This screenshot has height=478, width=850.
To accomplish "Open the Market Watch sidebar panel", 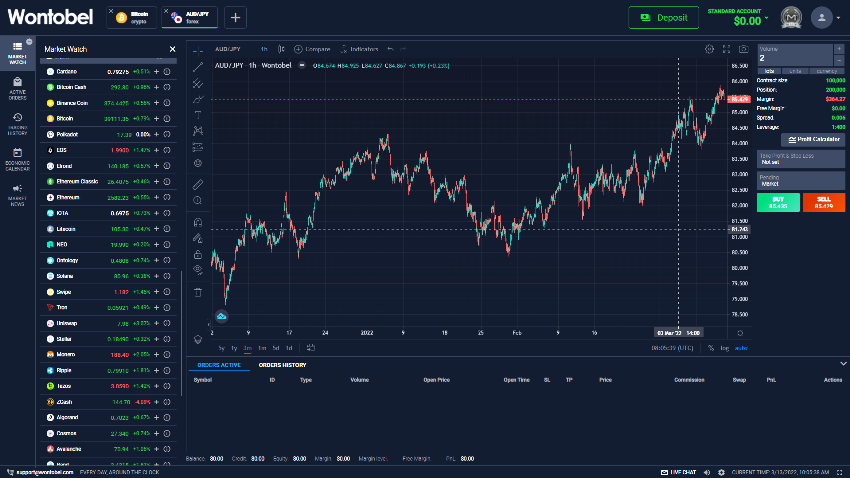I will tap(17, 53).
